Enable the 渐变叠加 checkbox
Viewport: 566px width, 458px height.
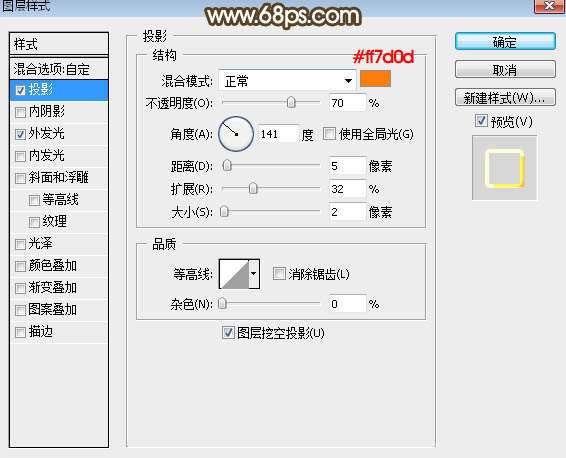coord(20,288)
